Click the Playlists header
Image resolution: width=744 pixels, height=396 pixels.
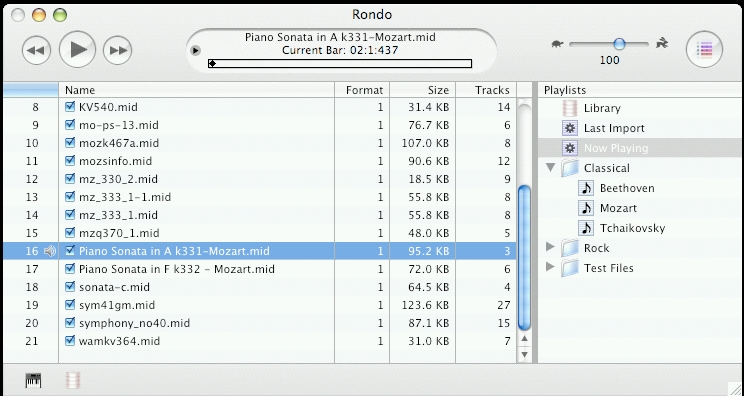click(641, 90)
